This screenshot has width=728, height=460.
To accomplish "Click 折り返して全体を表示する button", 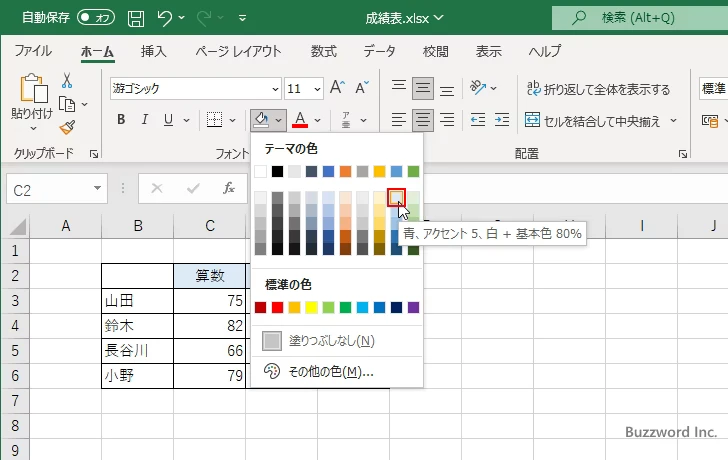I will [598, 89].
